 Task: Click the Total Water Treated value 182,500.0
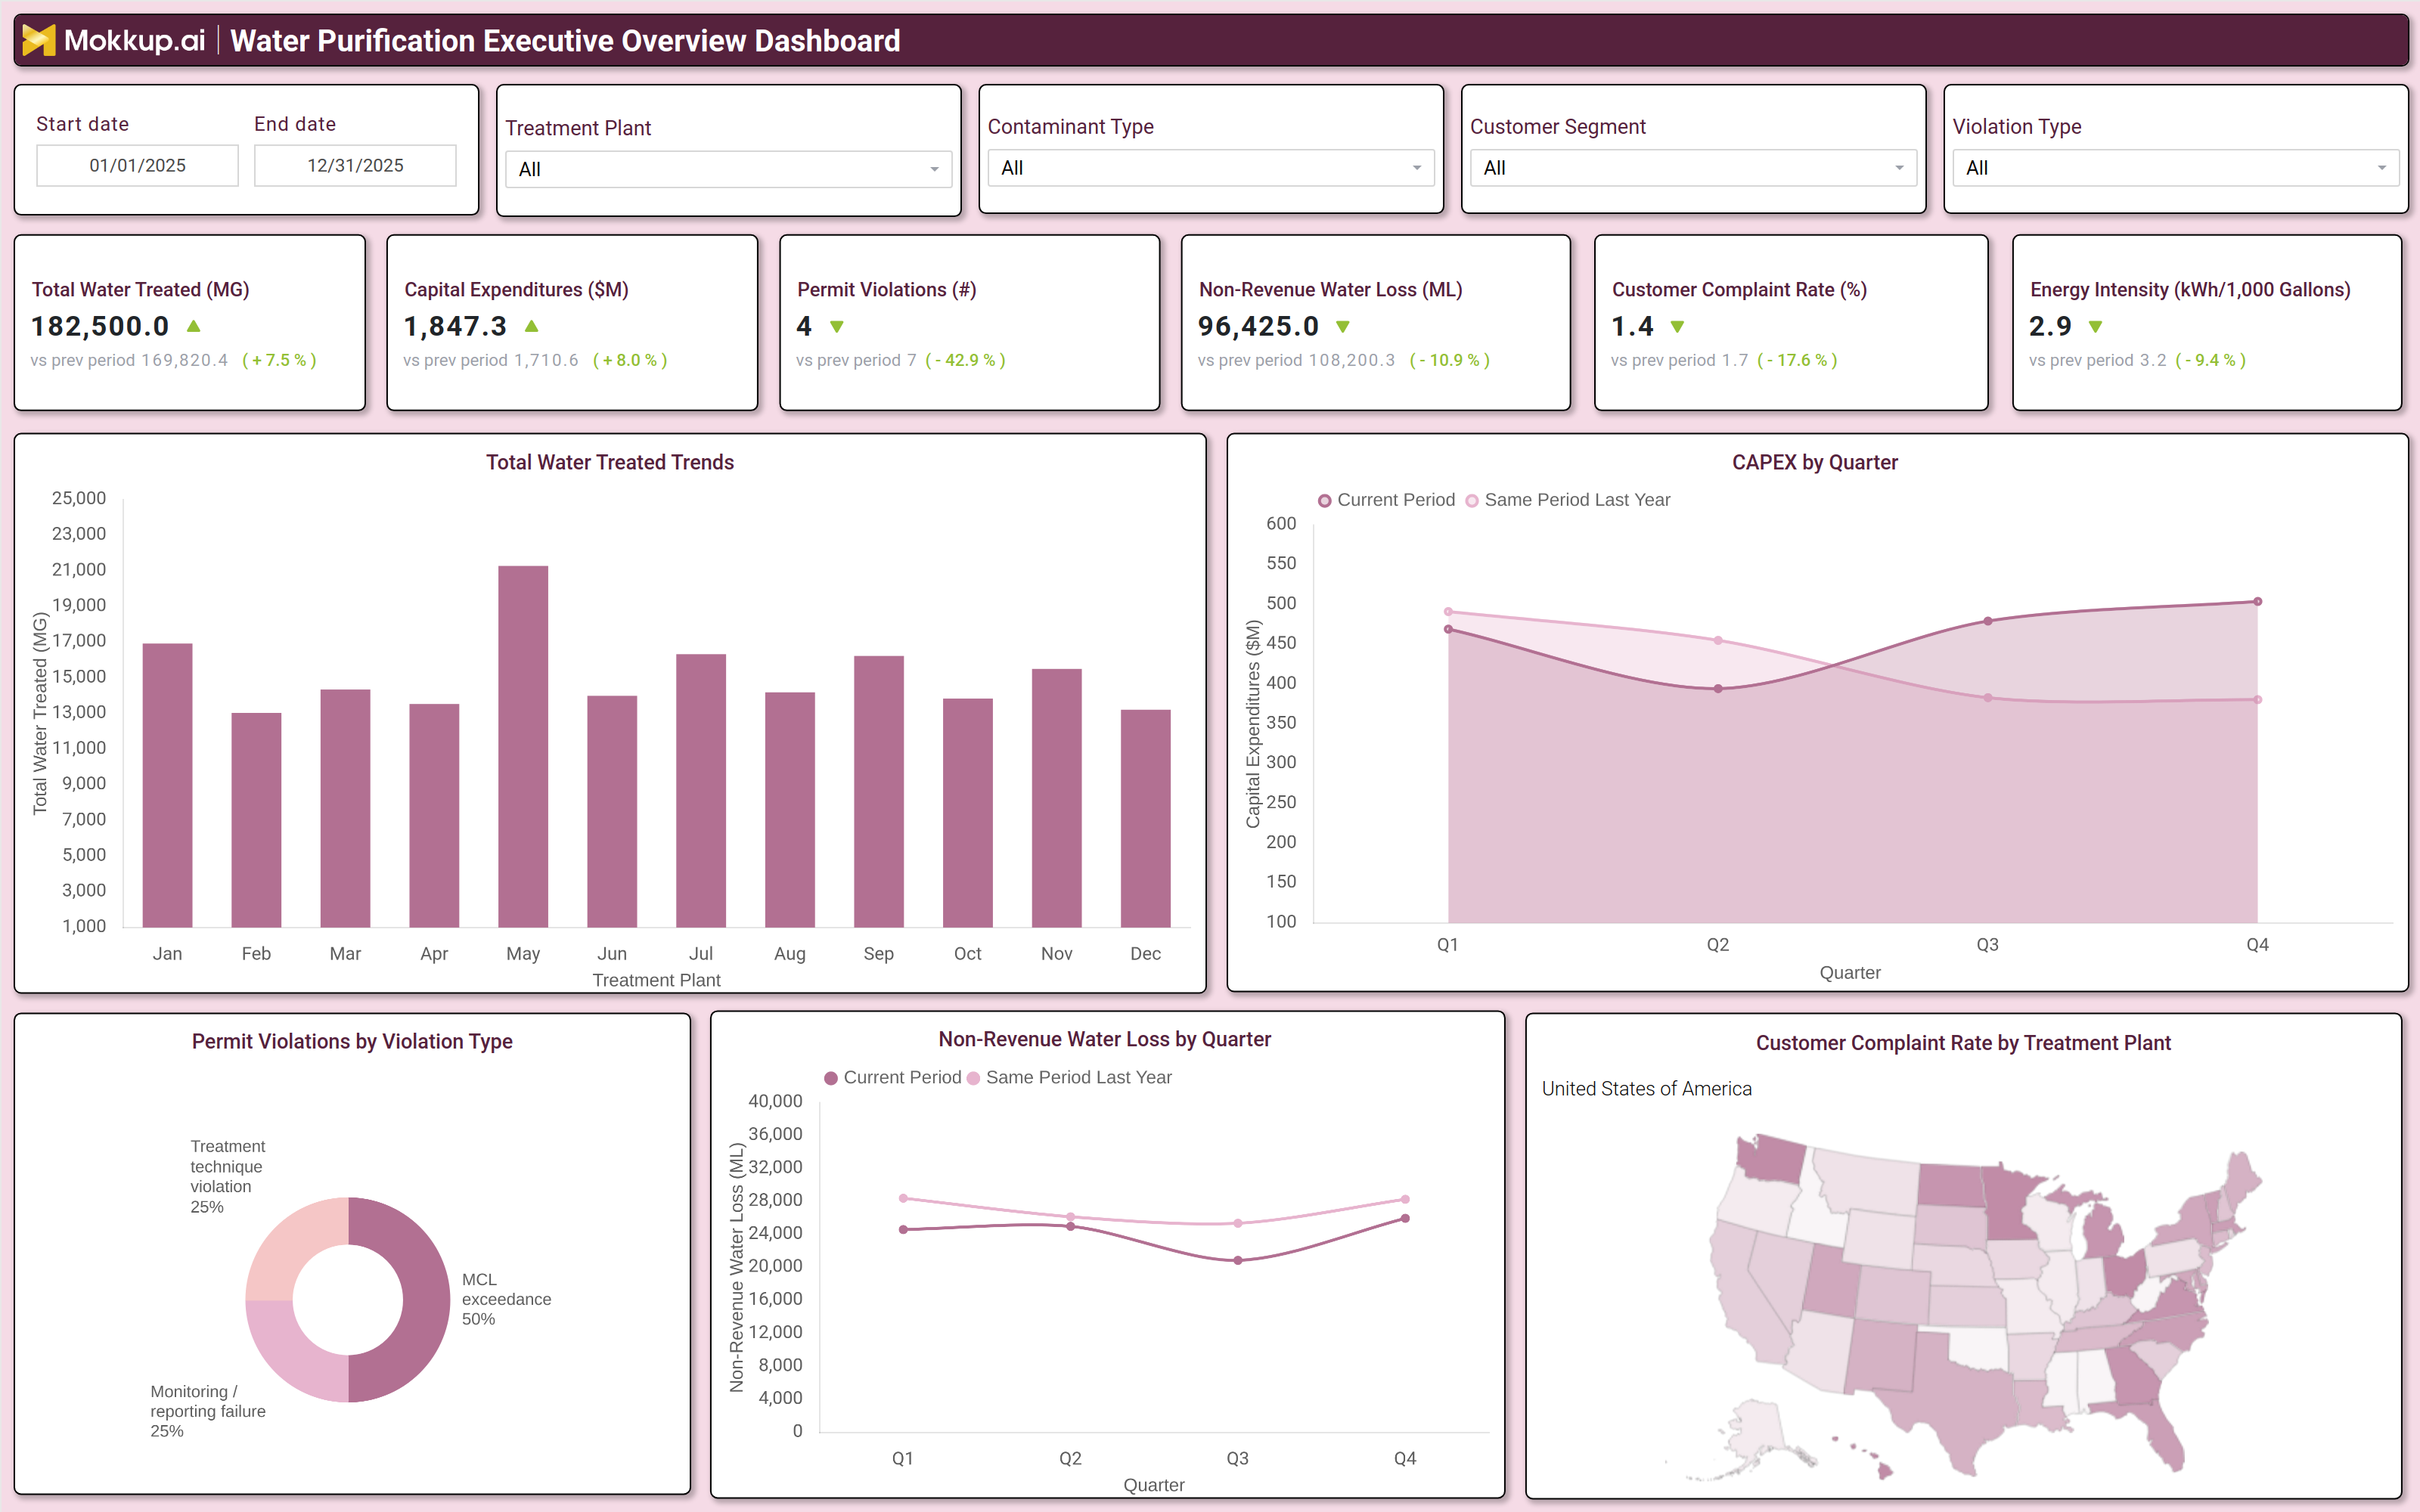point(100,326)
